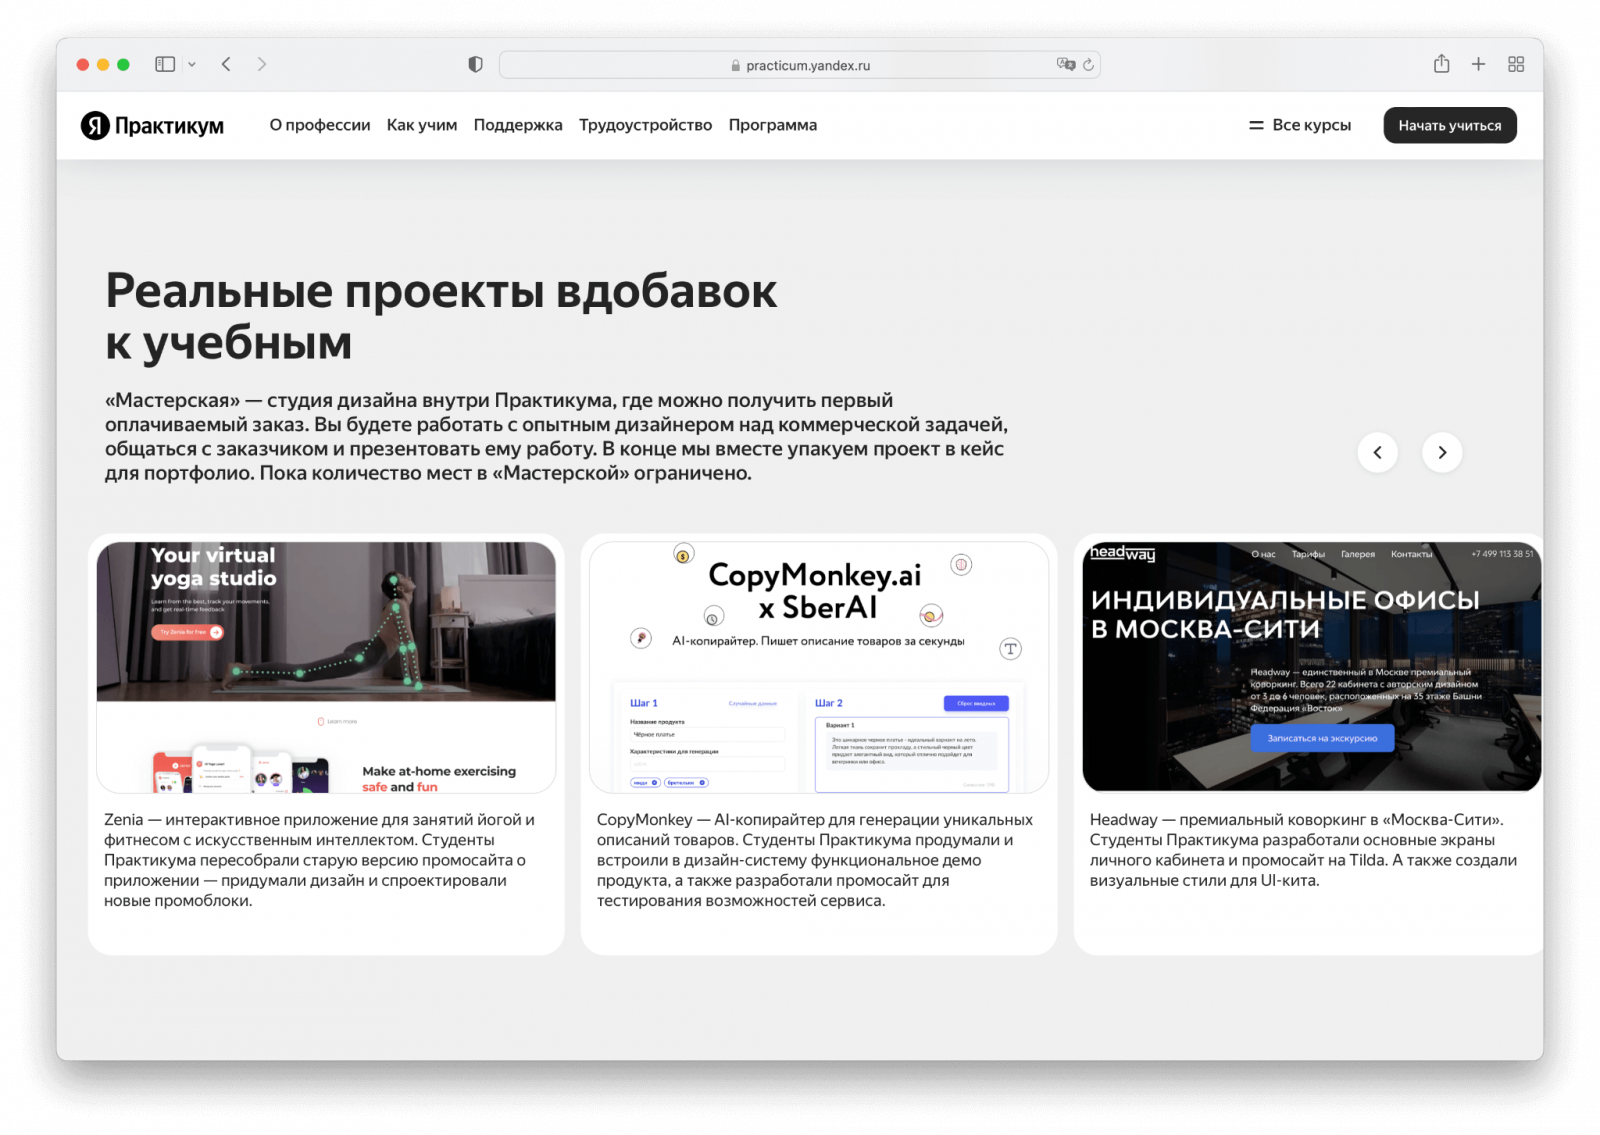This screenshot has width=1600, height=1135.
Task: Open sidebar options dropdown arrow
Action: point(192,64)
